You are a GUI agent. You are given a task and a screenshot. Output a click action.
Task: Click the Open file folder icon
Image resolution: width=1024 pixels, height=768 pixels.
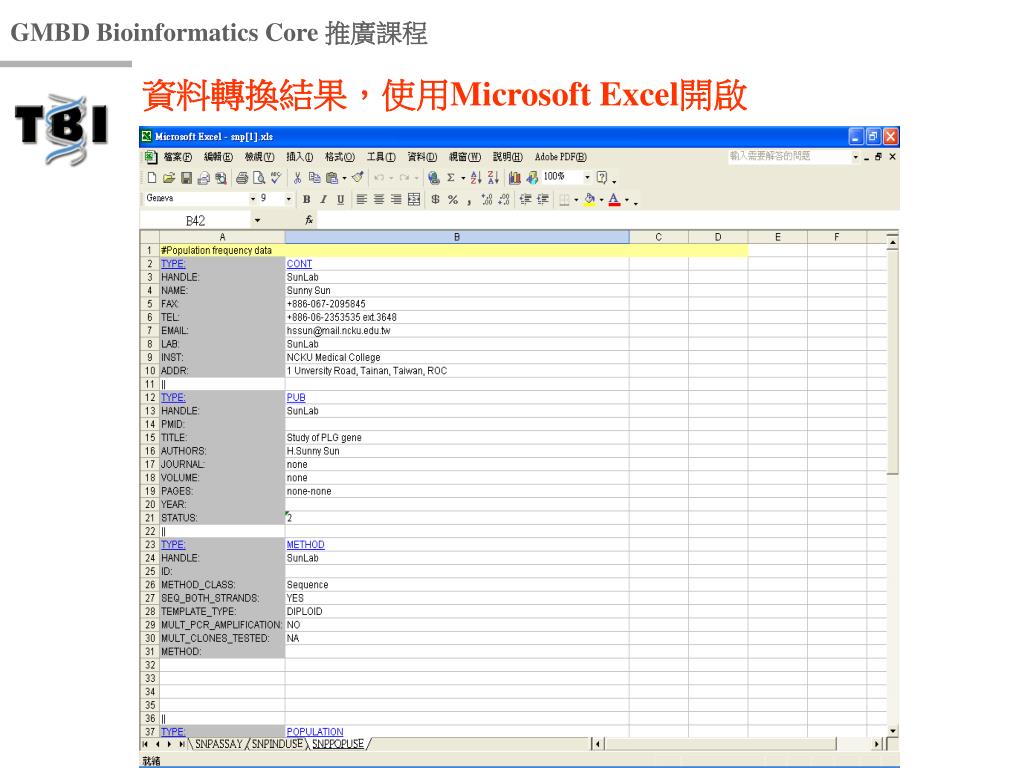click(x=169, y=178)
